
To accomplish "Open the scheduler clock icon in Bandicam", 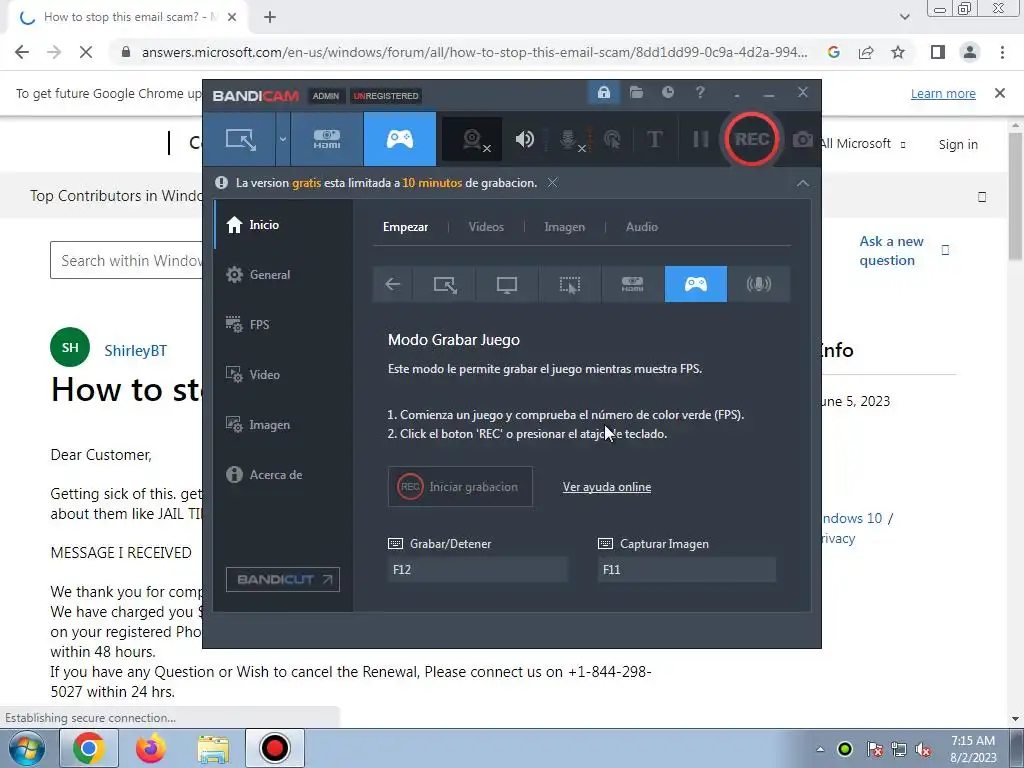I will [667, 93].
